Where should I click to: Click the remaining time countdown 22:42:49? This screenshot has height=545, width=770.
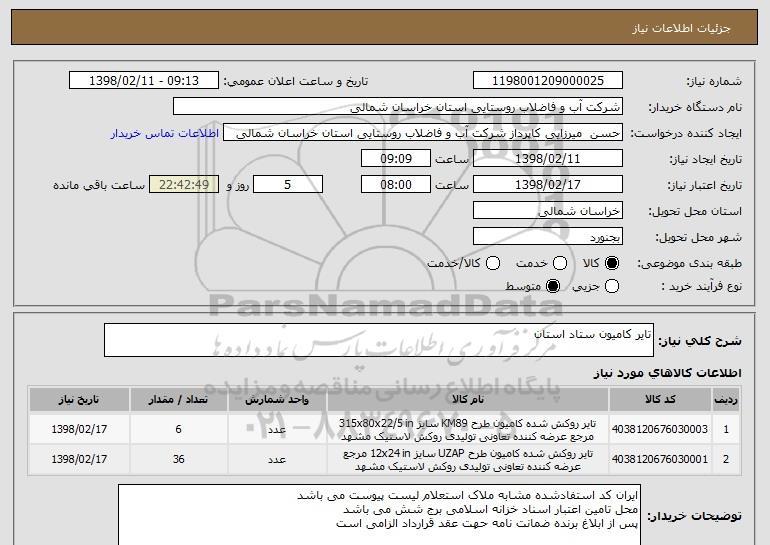pos(184,185)
